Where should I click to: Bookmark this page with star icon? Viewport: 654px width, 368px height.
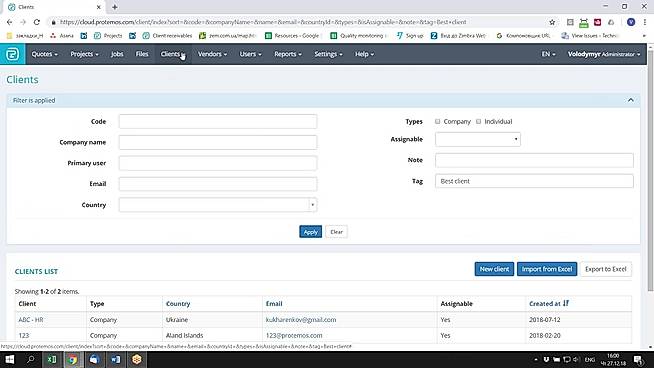(x=552, y=22)
